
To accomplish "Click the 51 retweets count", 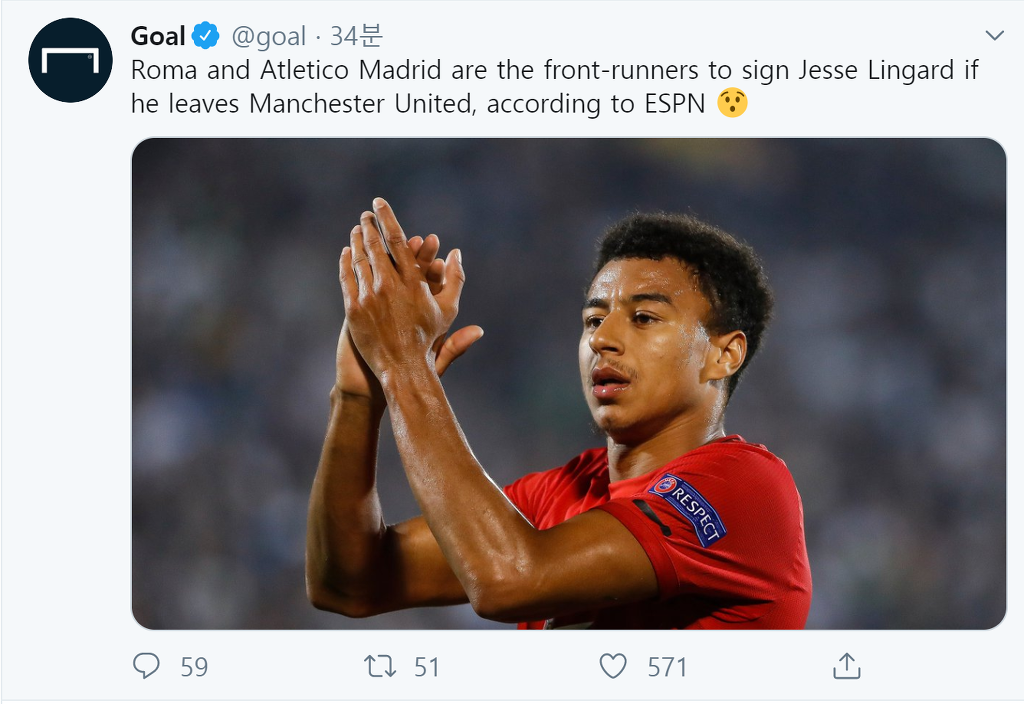I will coord(427,667).
